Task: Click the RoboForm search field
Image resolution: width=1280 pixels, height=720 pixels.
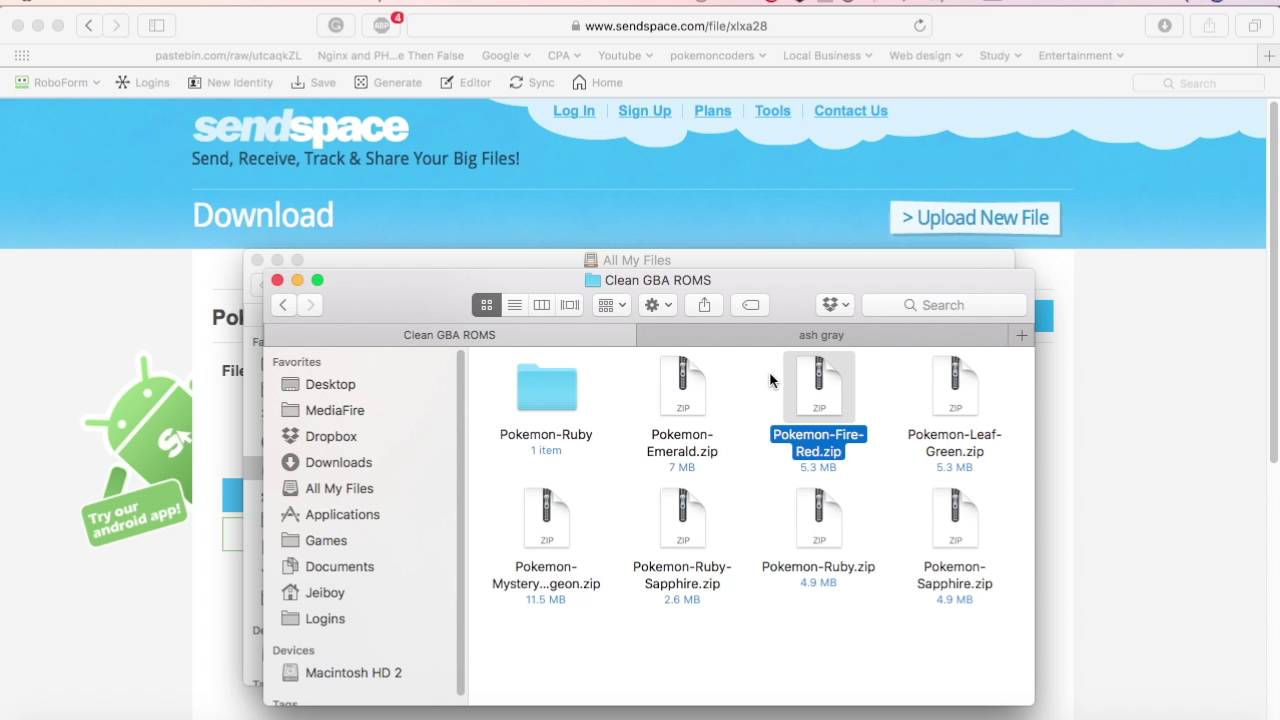Action: point(1197,83)
